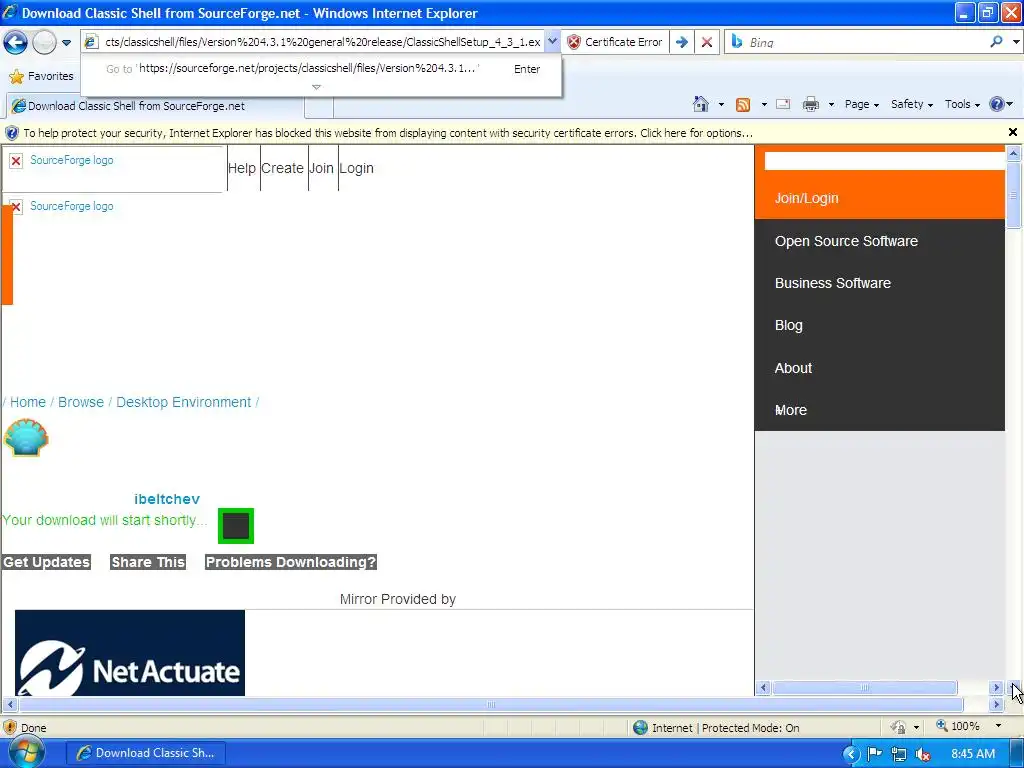Expand the address bar history dropdown

(552, 42)
